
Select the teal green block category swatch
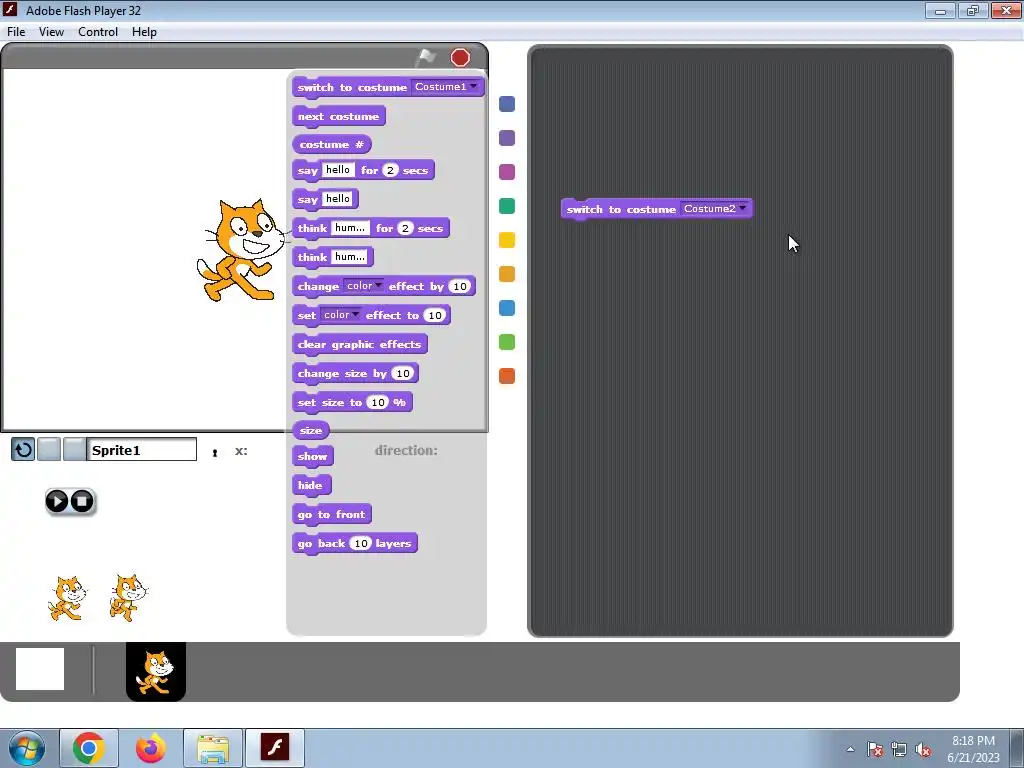pyautogui.click(x=507, y=206)
